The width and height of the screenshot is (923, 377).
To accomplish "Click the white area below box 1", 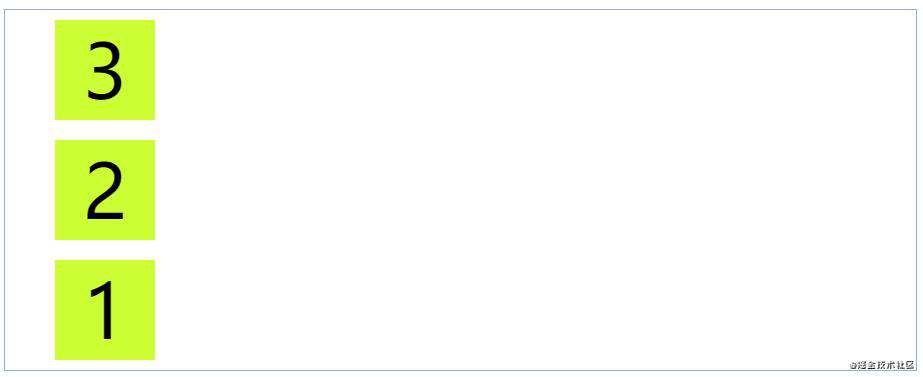I will 105,365.
